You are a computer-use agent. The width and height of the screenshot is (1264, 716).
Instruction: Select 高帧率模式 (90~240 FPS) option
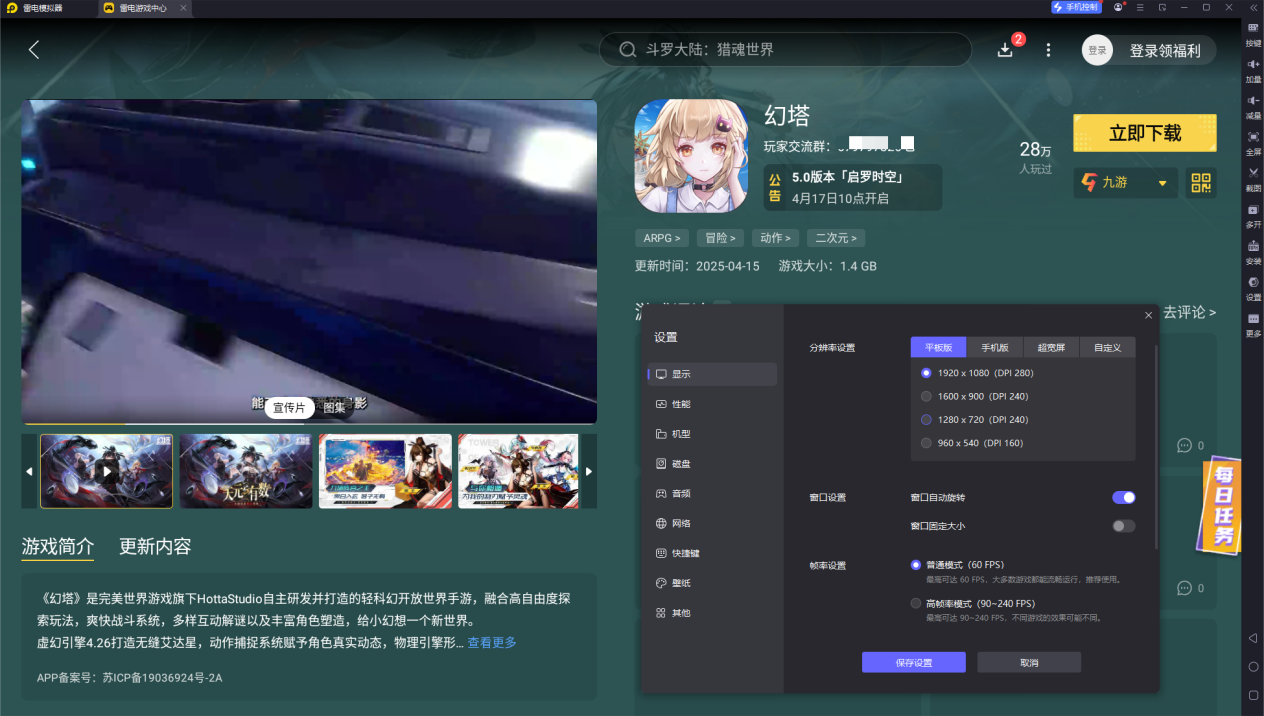[x=972, y=604]
